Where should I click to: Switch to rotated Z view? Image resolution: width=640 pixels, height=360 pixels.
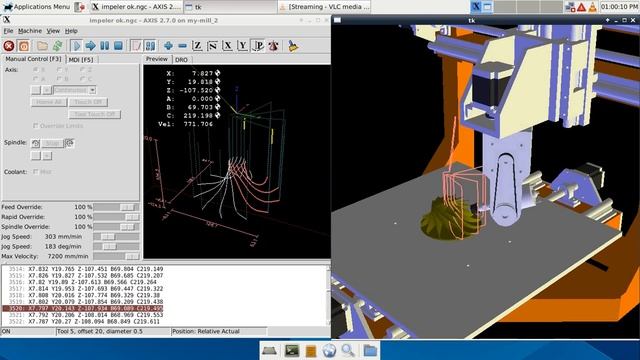click(212, 46)
